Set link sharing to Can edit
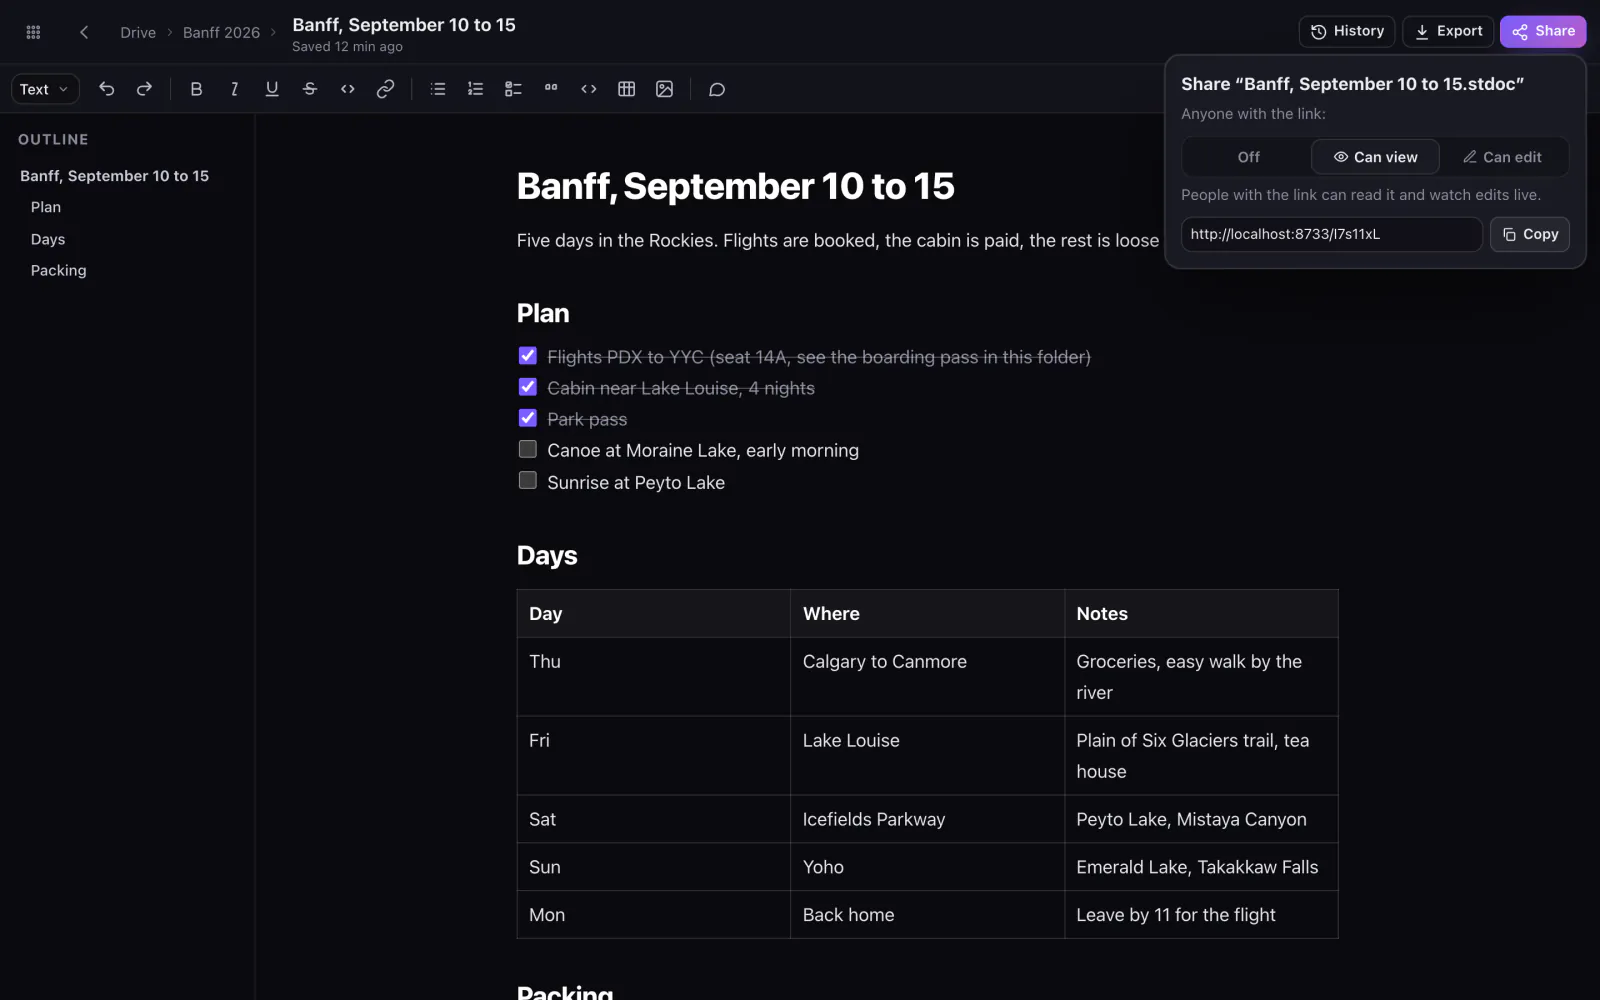The height and width of the screenshot is (1000, 1600). [1502, 157]
